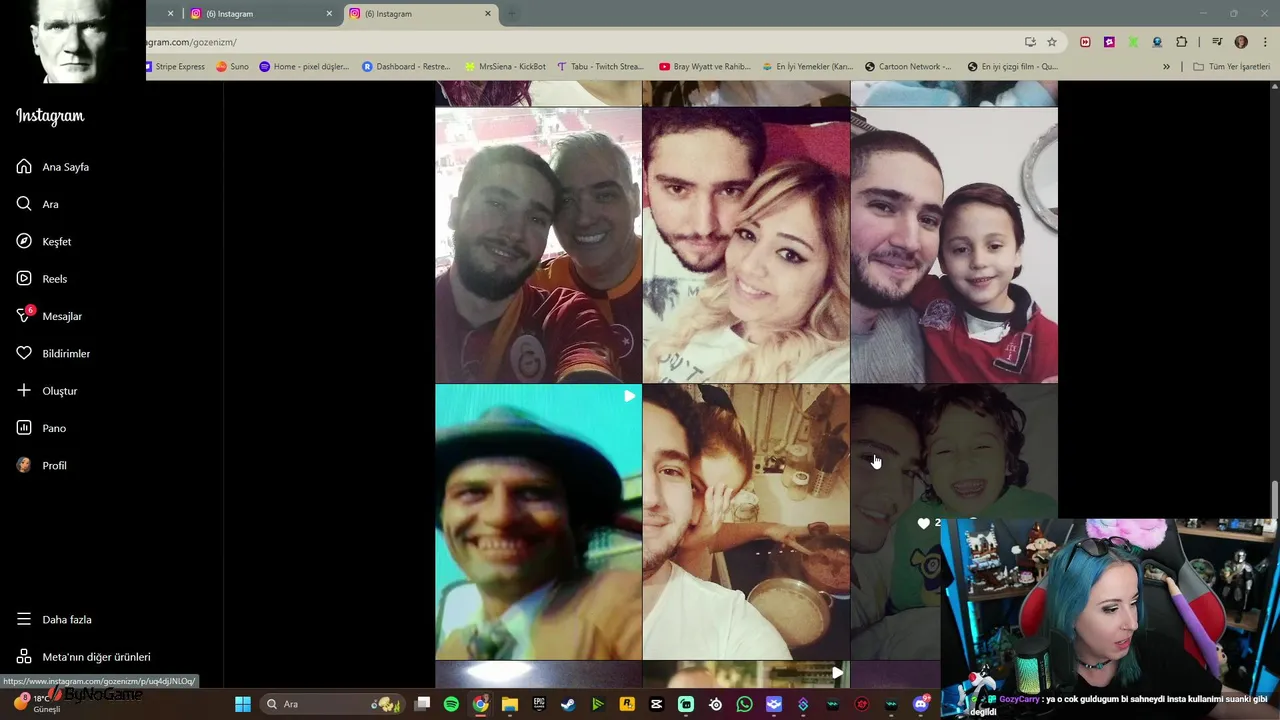The height and width of the screenshot is (720, 1280).
Task: Click Oluştur to create a post
Action: pos(47,391)
